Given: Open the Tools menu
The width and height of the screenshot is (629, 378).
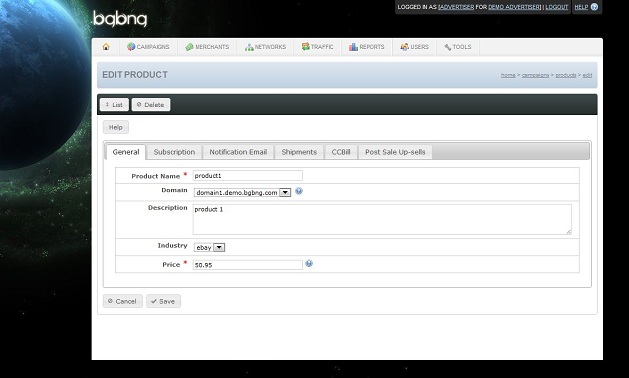Looking at the screenshot, I should coord(458,47).
